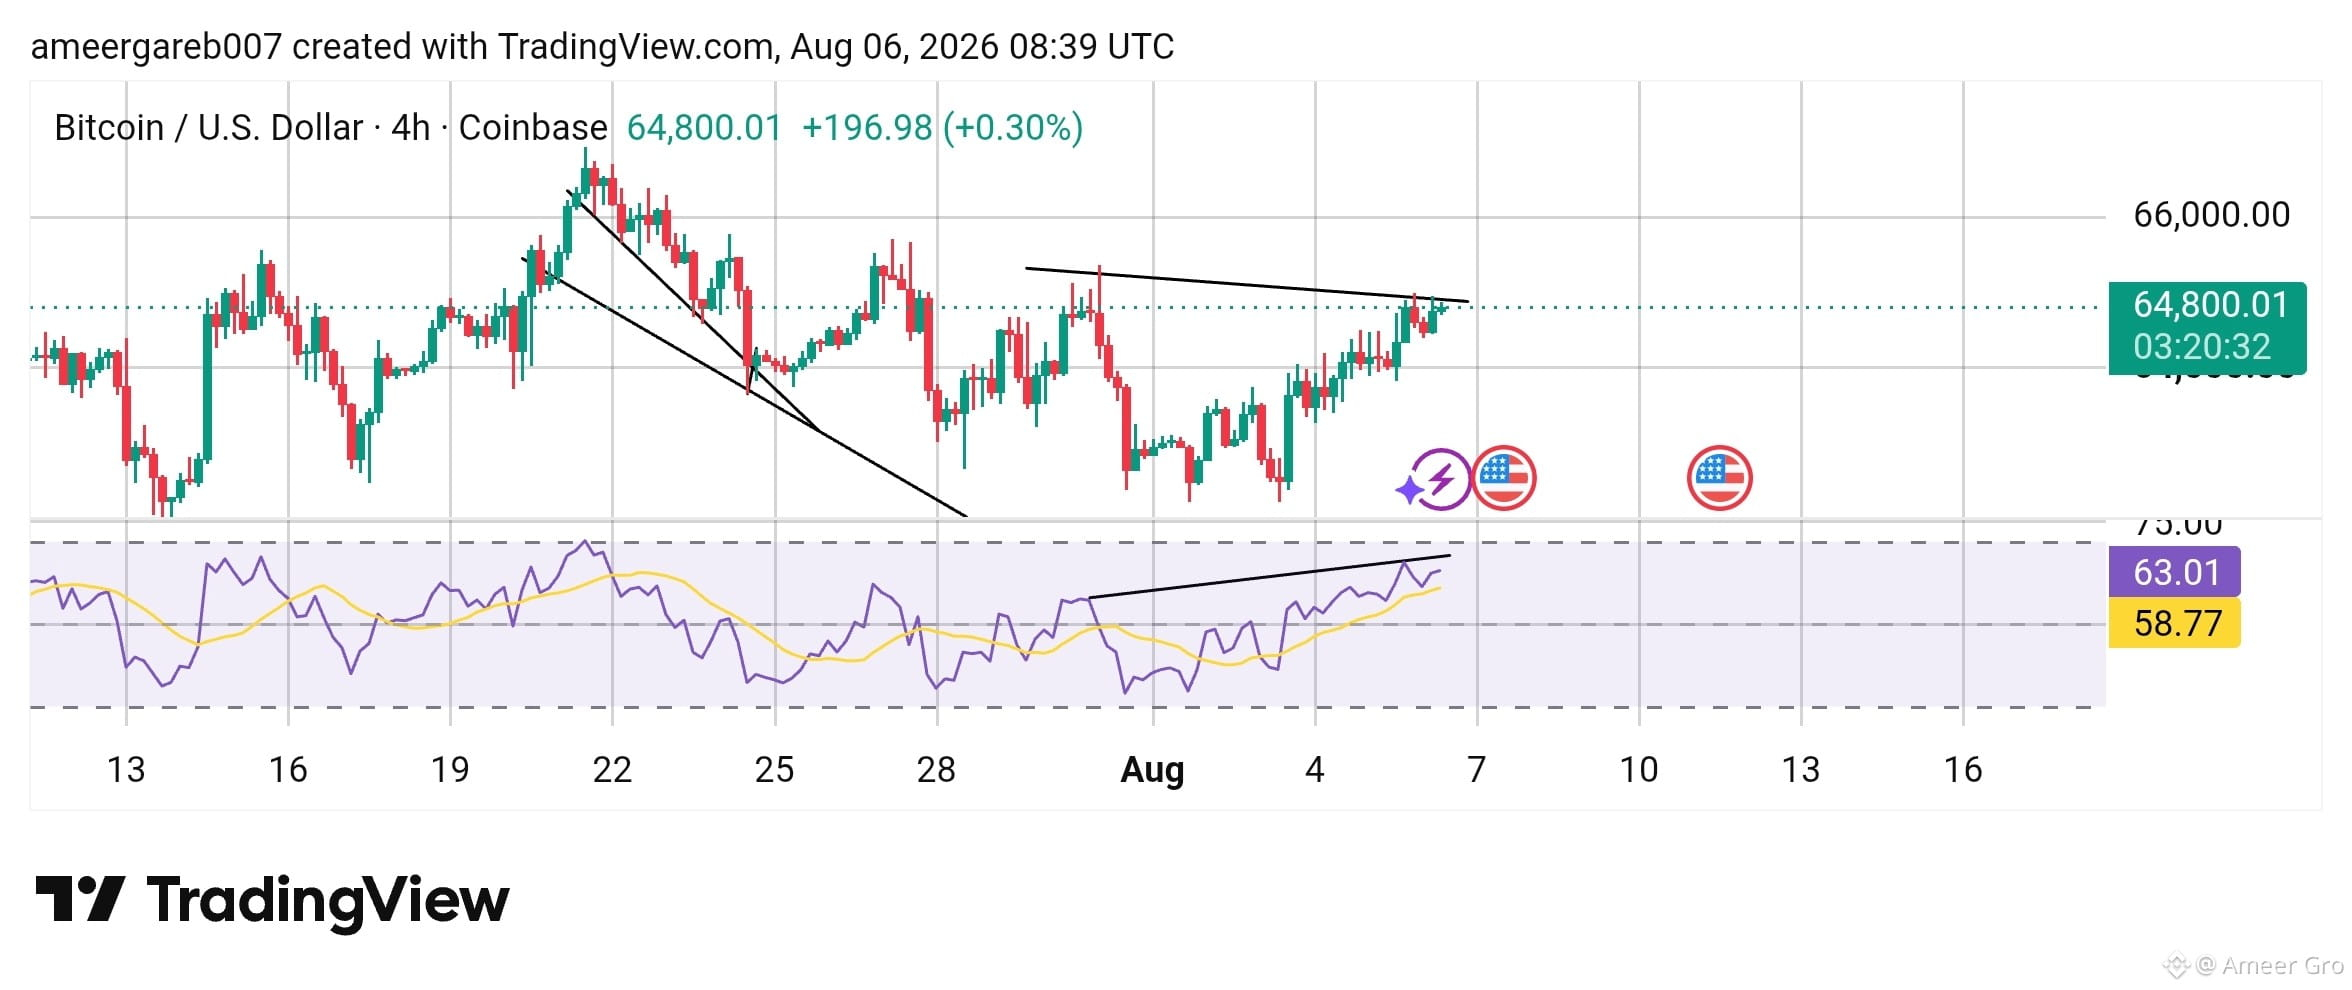Click the TradingView wordmark beside the logo
Image resolution: width=2352 pixels, height=990 pixels.
(x=328, y=901)
